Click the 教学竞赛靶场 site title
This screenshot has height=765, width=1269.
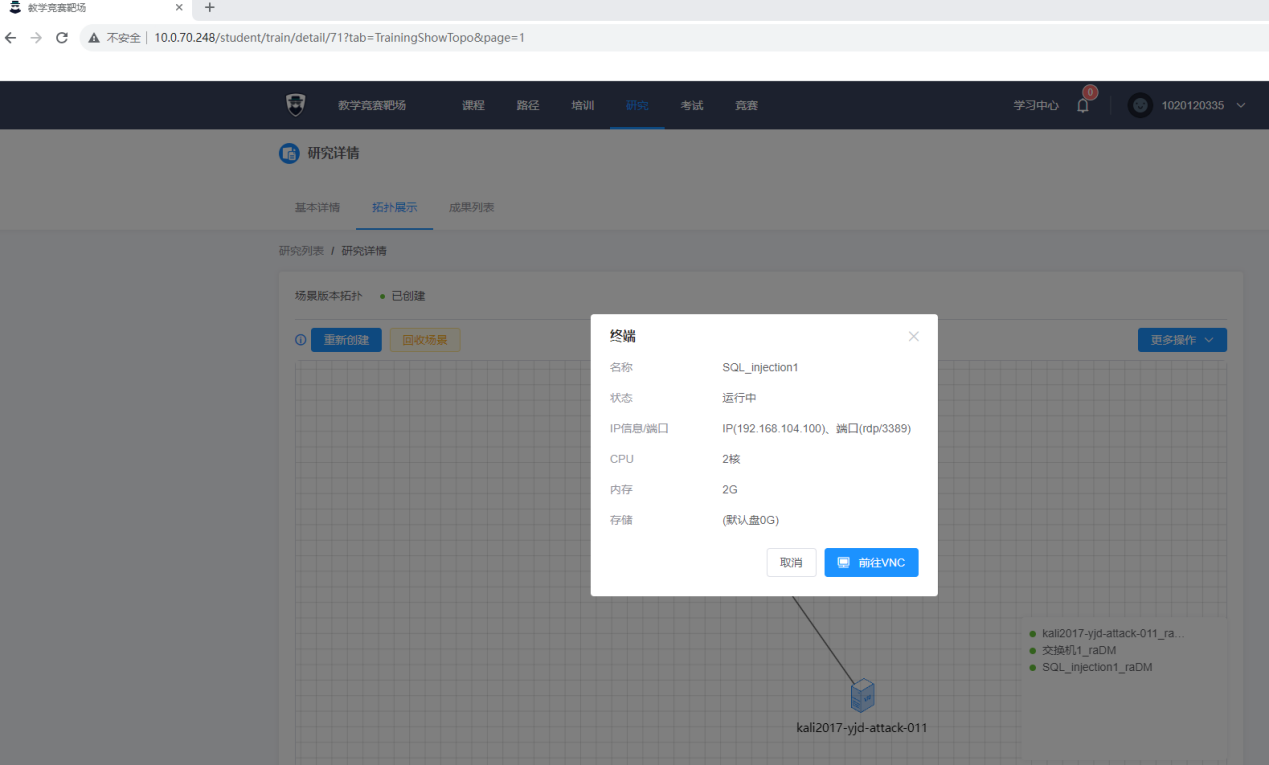click(372, 105)
